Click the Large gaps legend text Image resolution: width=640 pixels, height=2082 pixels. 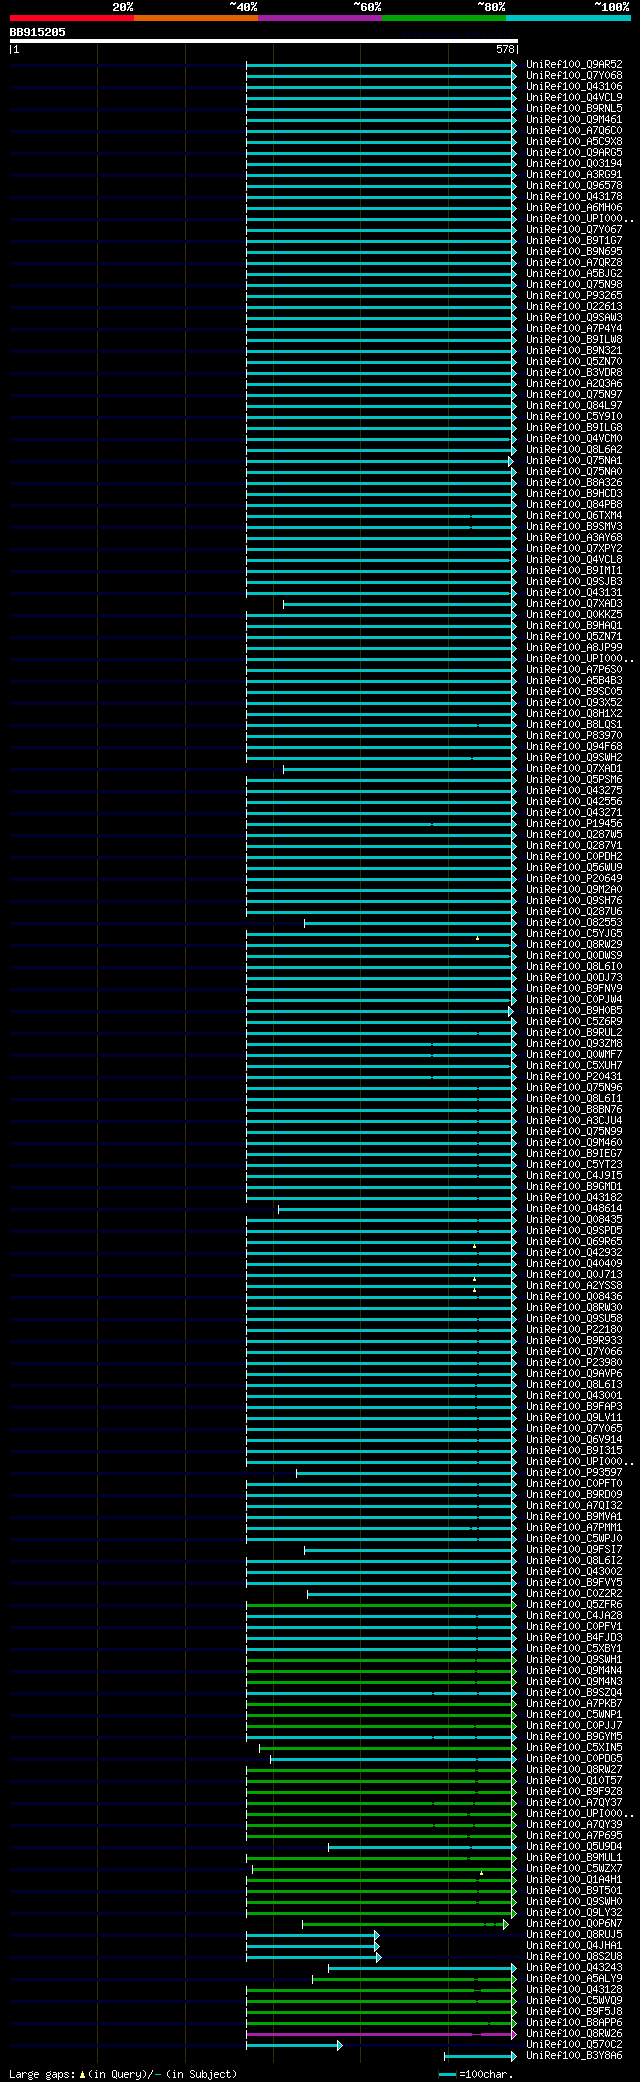tap(123, 2073)
